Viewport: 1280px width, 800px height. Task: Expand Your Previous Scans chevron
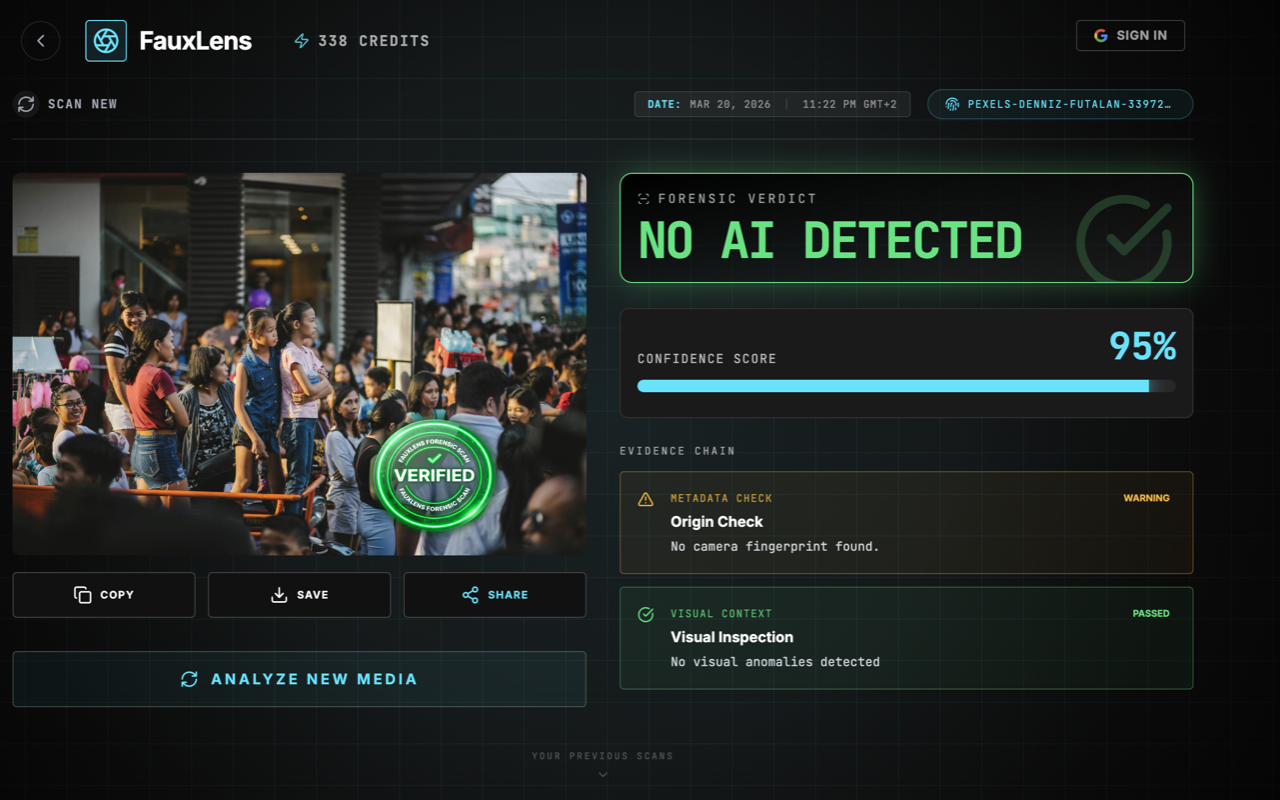click(603, 774)
